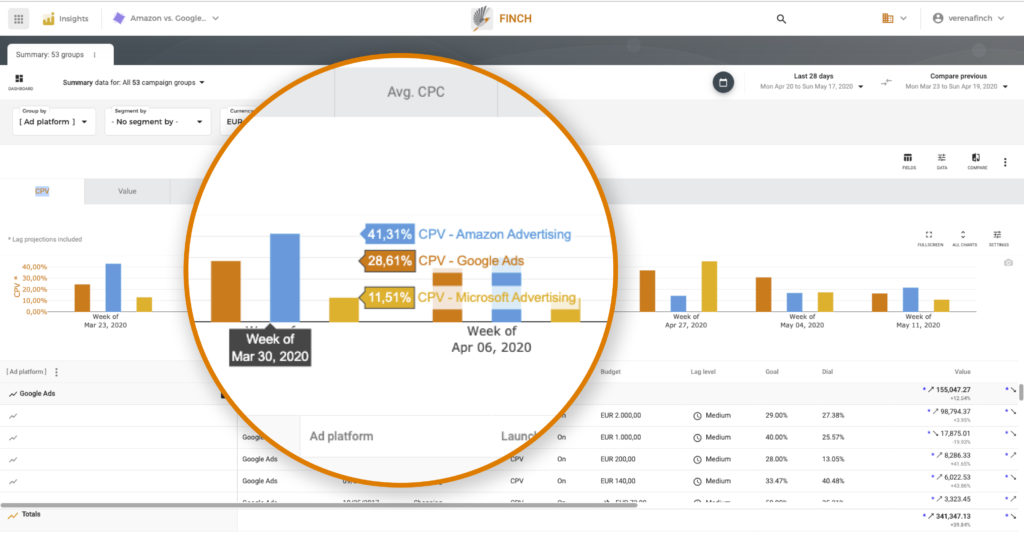Open the Segment by dropdown
This screenshot has width=1024, height=536.
click(x=150, y=122)
